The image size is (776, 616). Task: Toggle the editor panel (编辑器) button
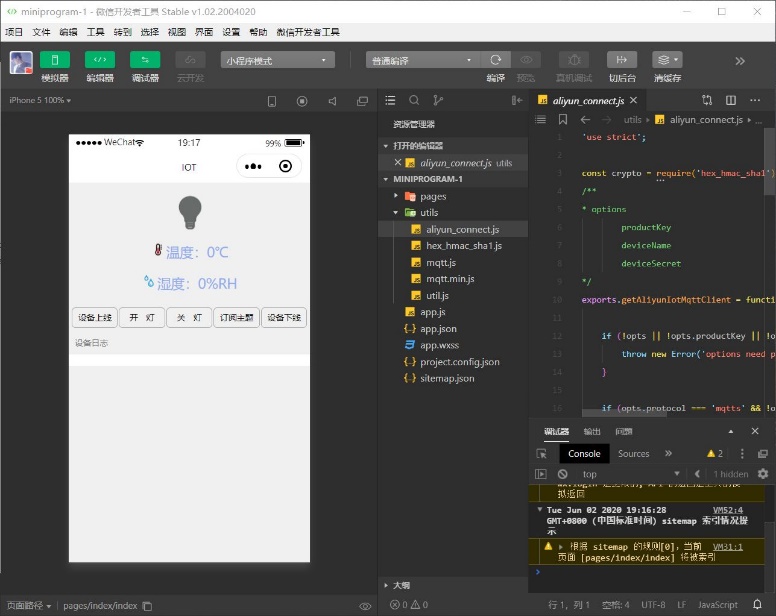[100, 60]
